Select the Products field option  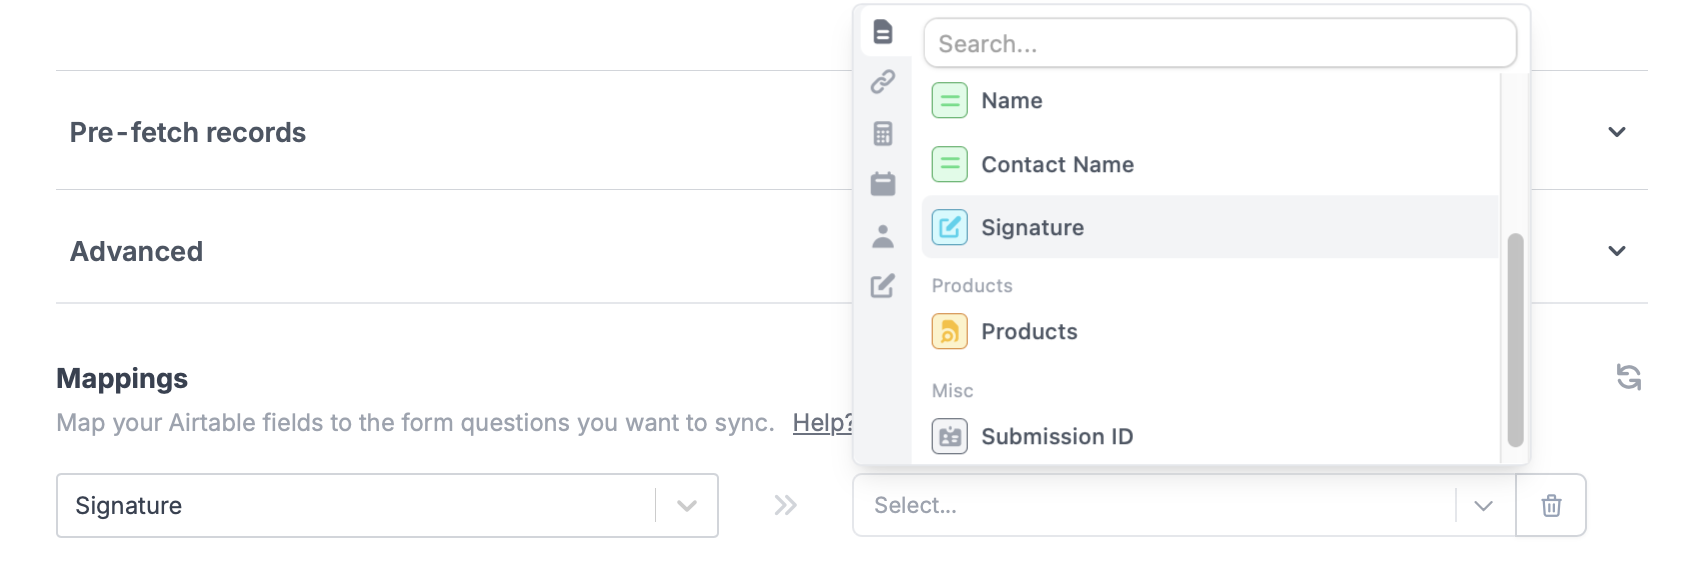point(1029,332)
